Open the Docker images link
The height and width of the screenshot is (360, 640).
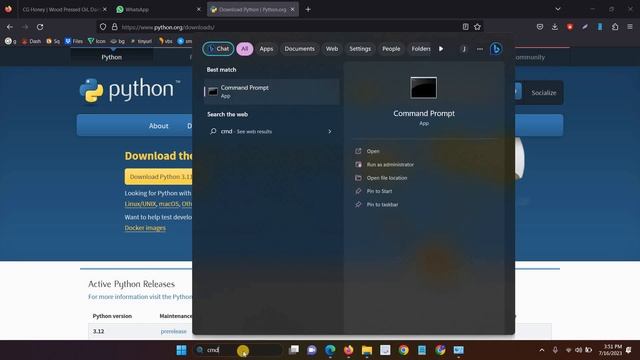pyautogui.click(x=145, y=228)
